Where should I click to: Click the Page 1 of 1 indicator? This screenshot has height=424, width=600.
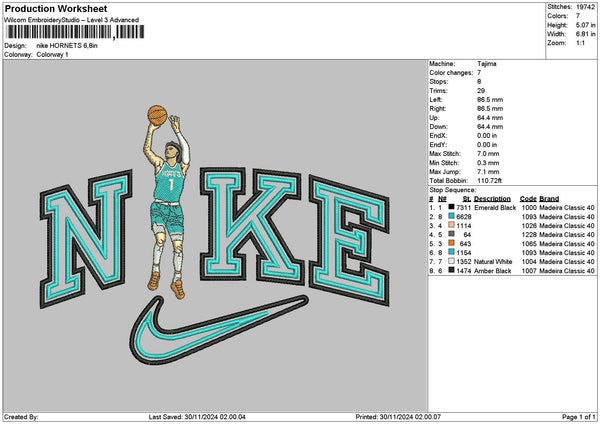click(579, 417)
